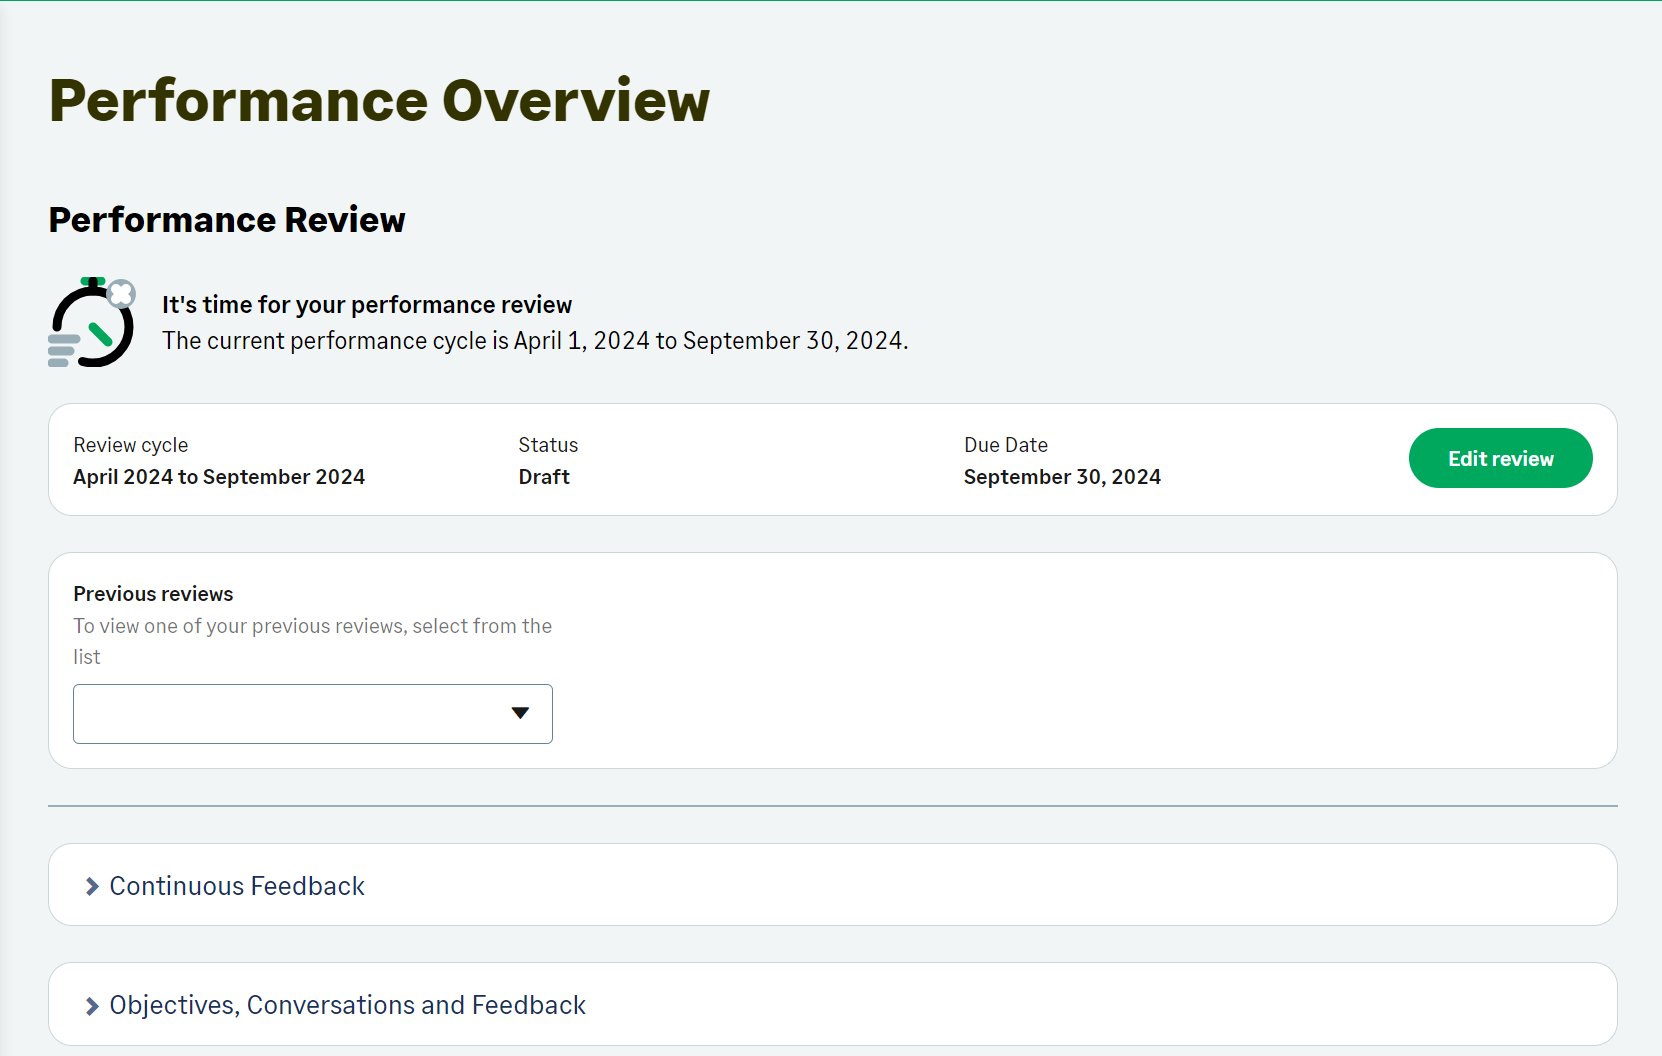Viewport: 1662px width, 1056px height.
Task: Click the Status label
Action: click(x=548, y=445)
